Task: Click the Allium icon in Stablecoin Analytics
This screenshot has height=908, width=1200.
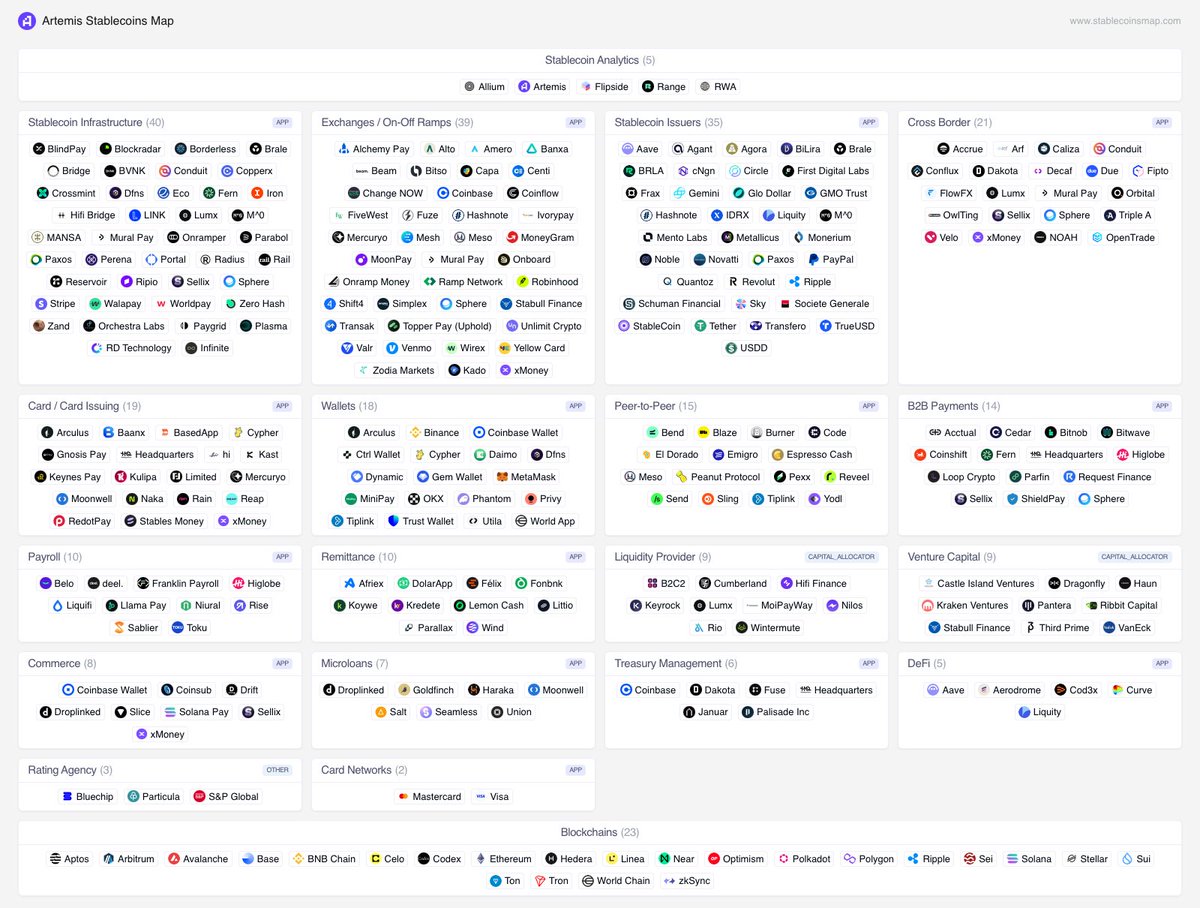Action: [470, 87]
